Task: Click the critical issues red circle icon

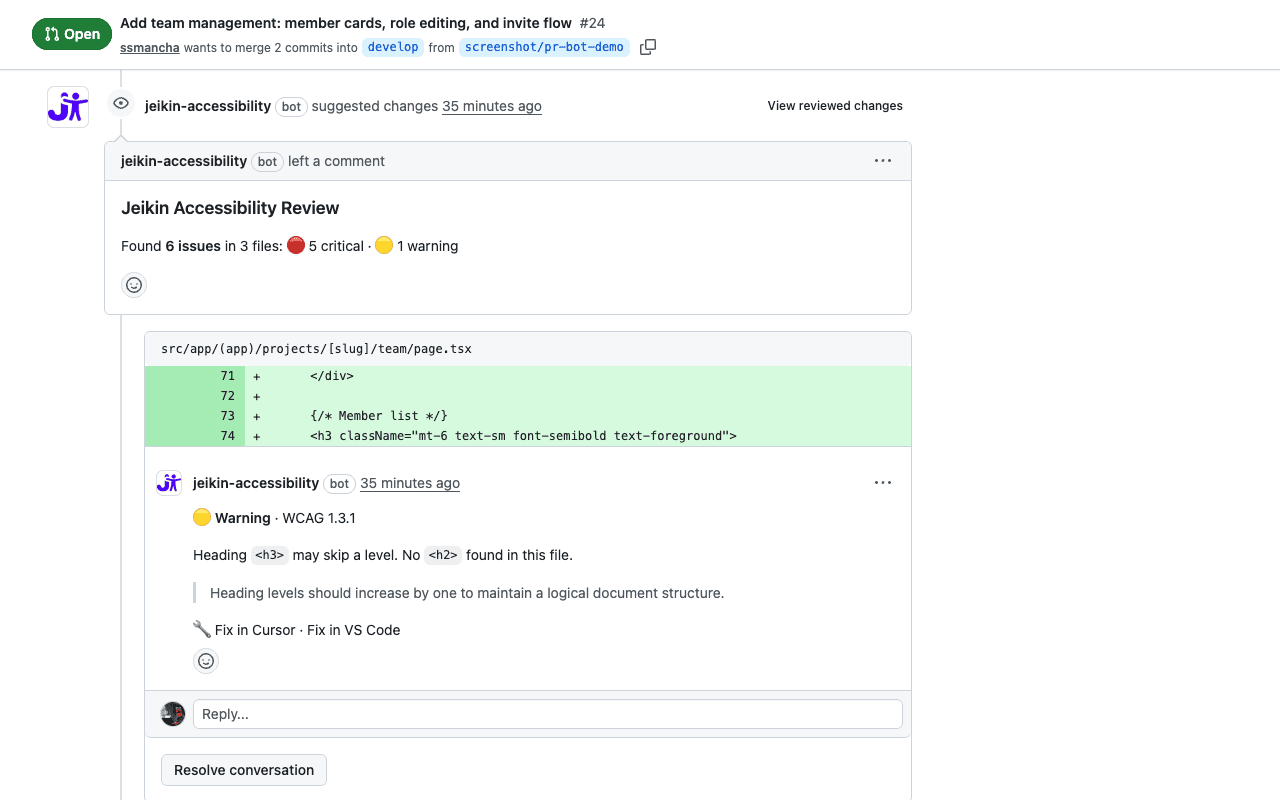Action: (x=295, y=244)
